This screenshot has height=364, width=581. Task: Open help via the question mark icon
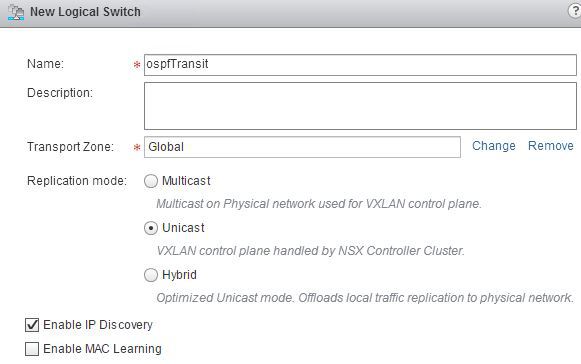(575, 11)
